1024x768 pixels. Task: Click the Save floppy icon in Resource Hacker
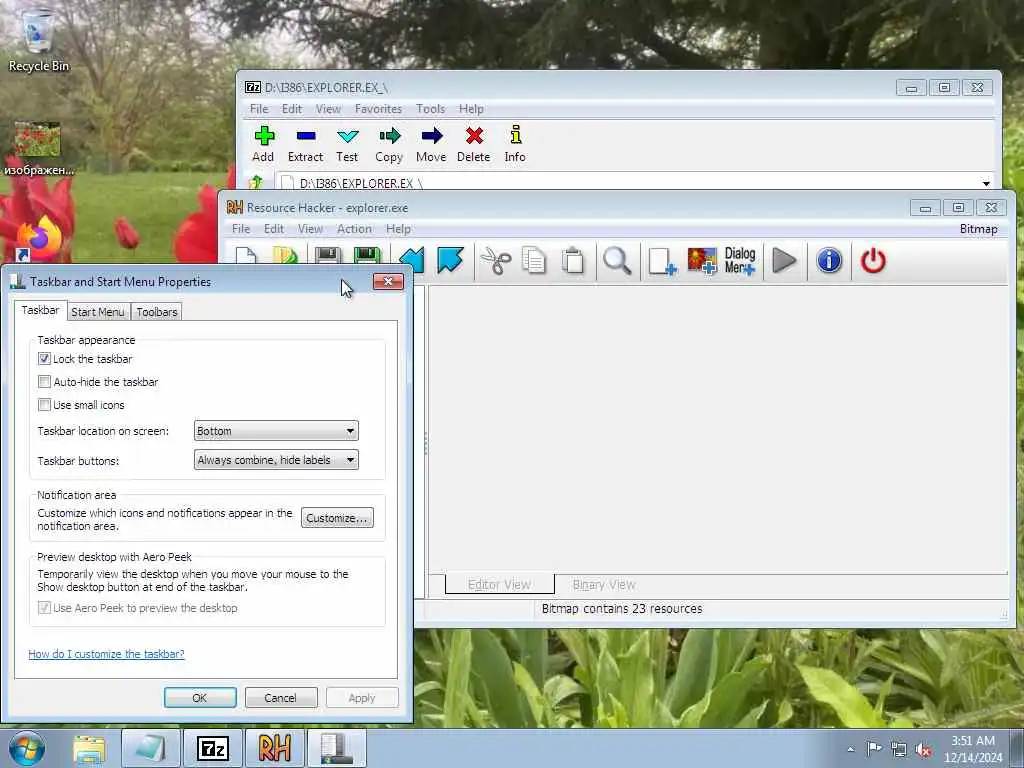pos(328,258)
